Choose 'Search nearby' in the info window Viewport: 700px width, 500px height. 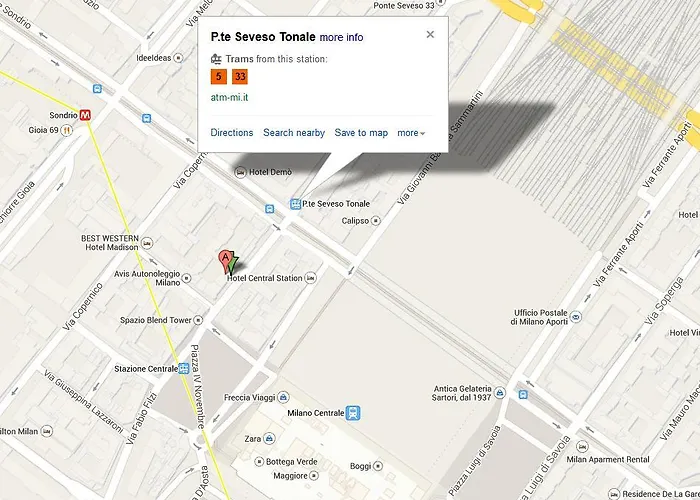tap(294, 133)
